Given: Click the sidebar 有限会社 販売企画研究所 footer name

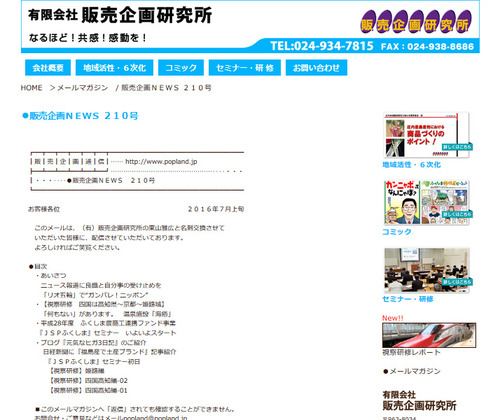Looking at the screenshot, I should tap(419, 401).
